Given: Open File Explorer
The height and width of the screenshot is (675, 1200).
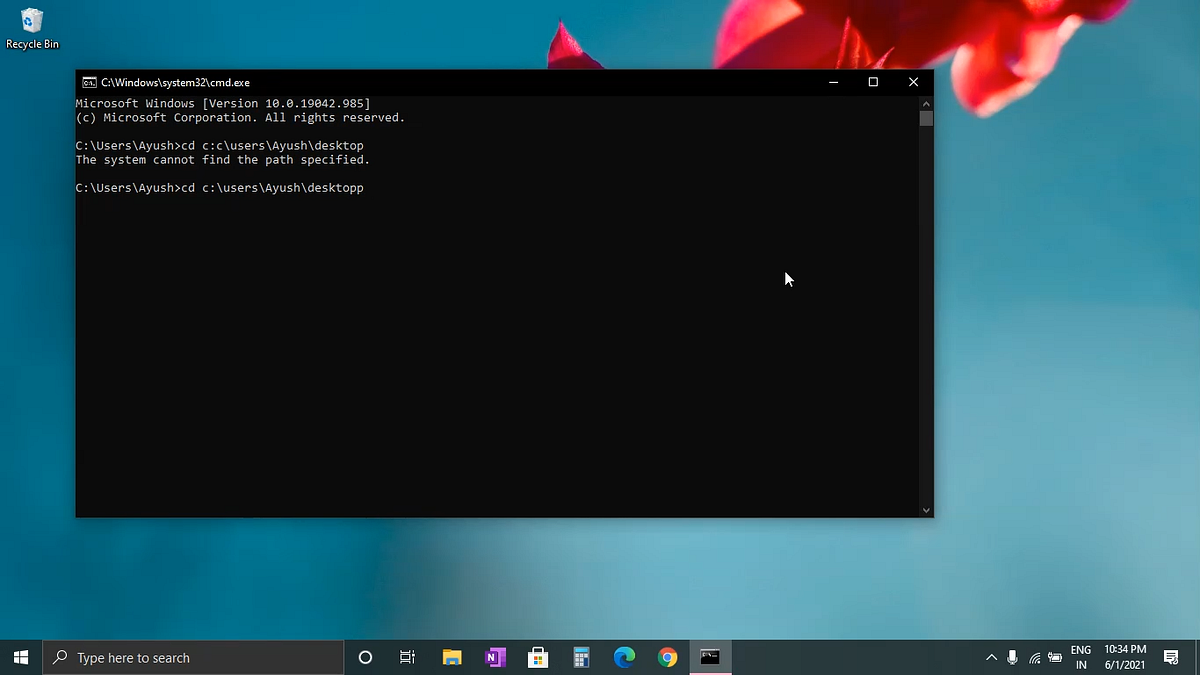Looking at the screenshot, I should point(452,657).
